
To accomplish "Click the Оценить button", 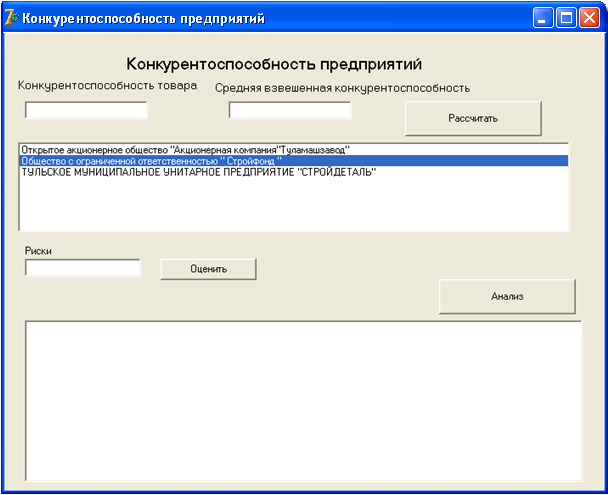I will click(209, 269).
